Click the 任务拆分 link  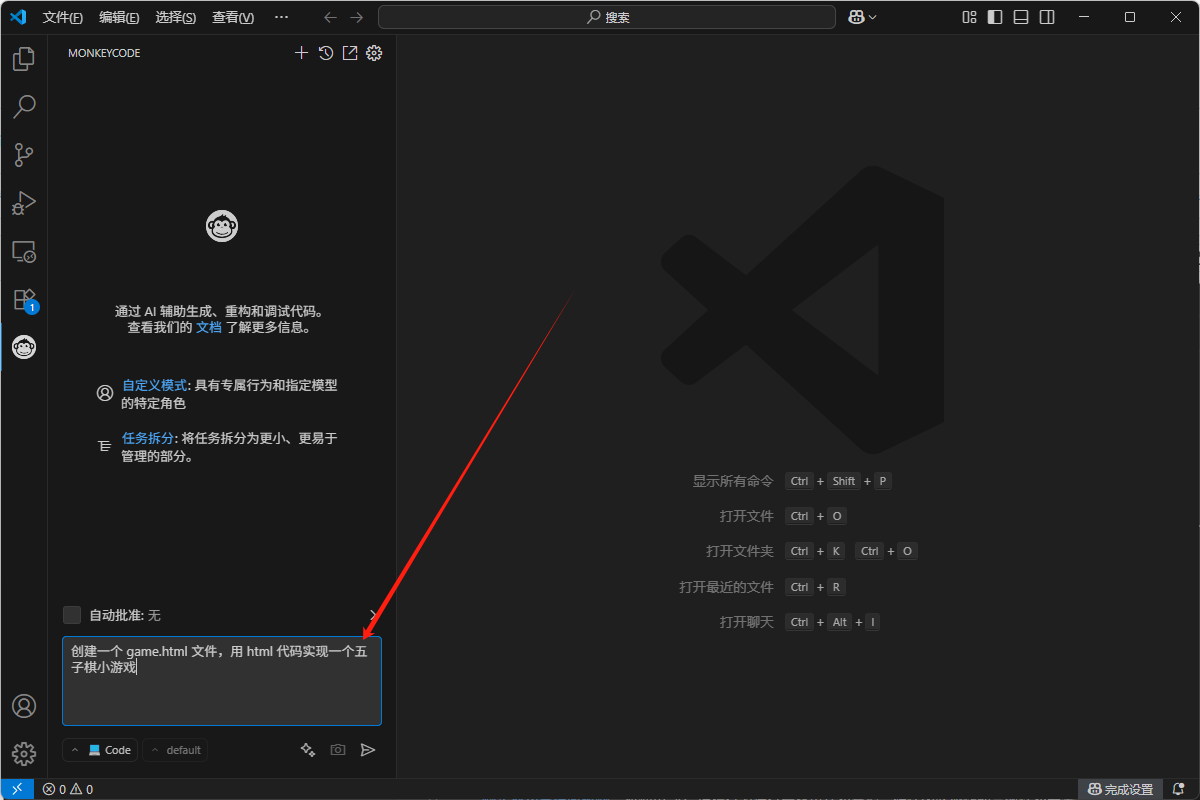(x=147, y=438)
